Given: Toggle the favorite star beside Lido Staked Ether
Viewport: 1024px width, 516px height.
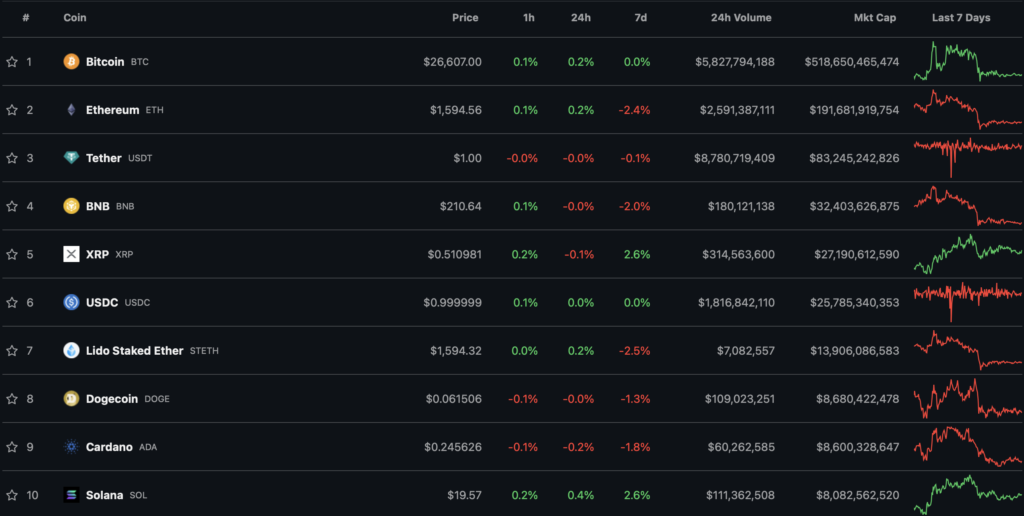Looking at the screenshot, I should click(x=12, y=351).
